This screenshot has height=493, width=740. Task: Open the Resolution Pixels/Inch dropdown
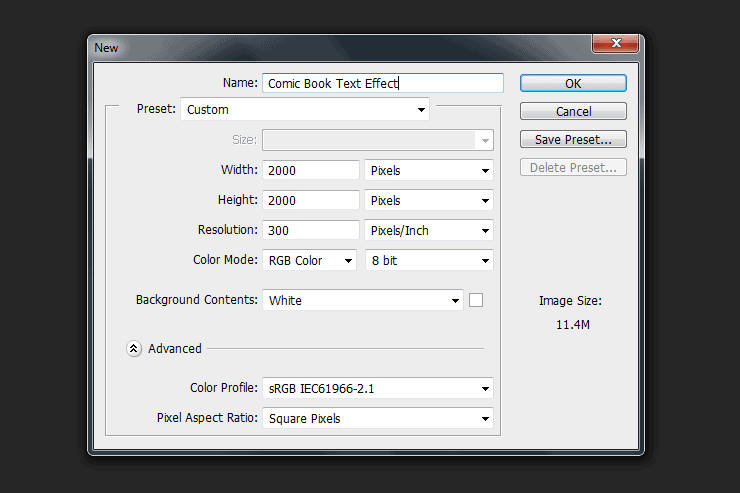429,231
